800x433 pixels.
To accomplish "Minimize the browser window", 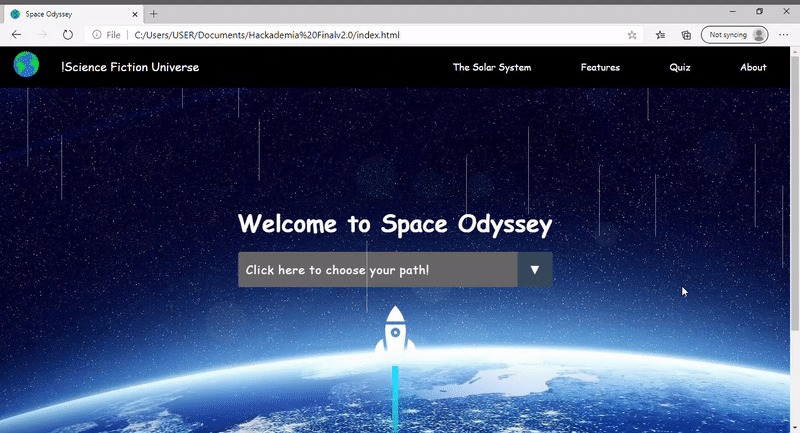I will (733, 11).
